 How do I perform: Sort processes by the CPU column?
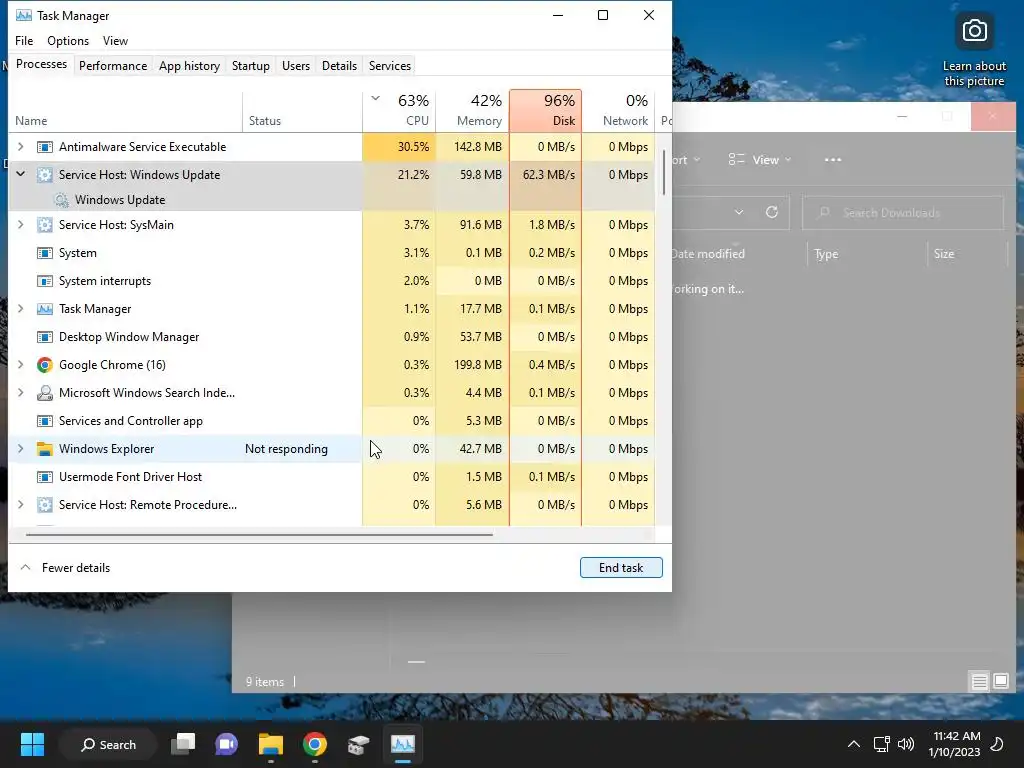(399, 110)
